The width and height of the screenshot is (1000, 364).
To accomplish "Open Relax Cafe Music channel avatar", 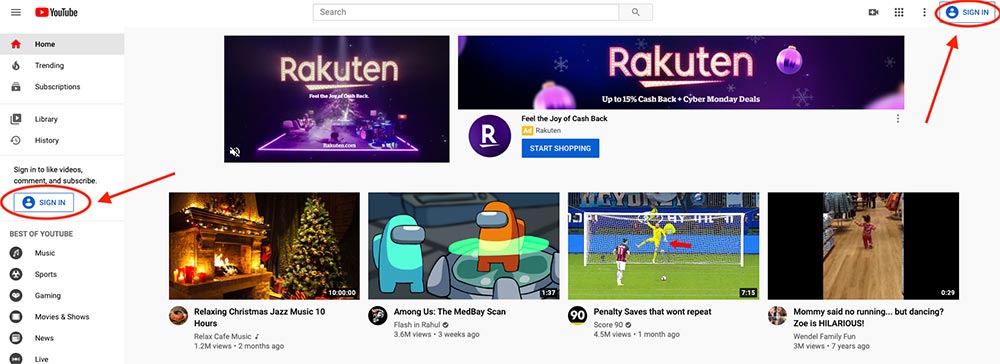I will point(179,316).
